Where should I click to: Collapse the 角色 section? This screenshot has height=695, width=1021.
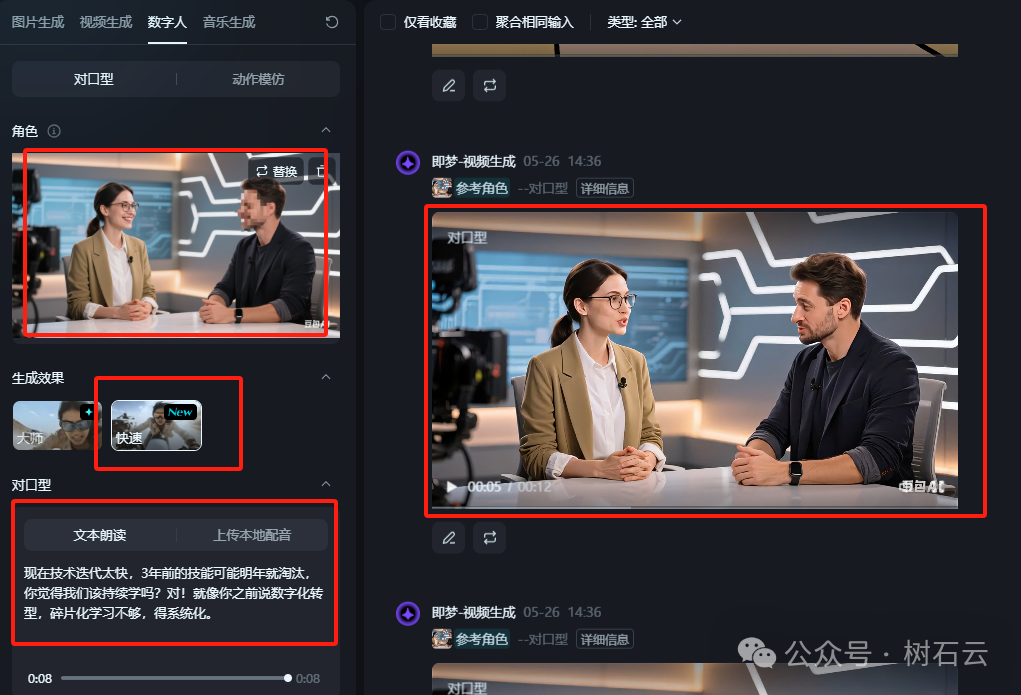point(327,130)
